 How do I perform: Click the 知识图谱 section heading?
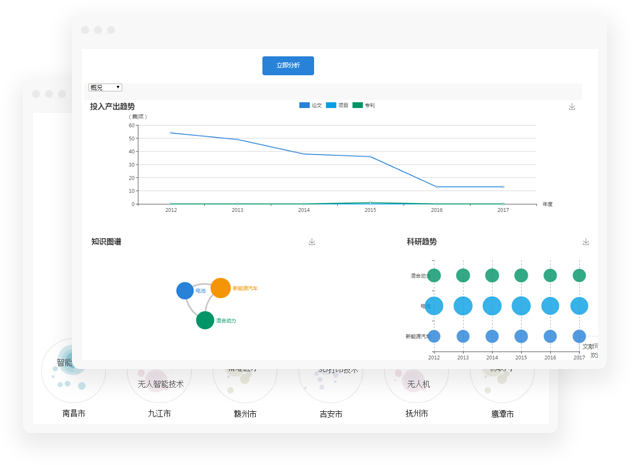[x=106, y=241]
